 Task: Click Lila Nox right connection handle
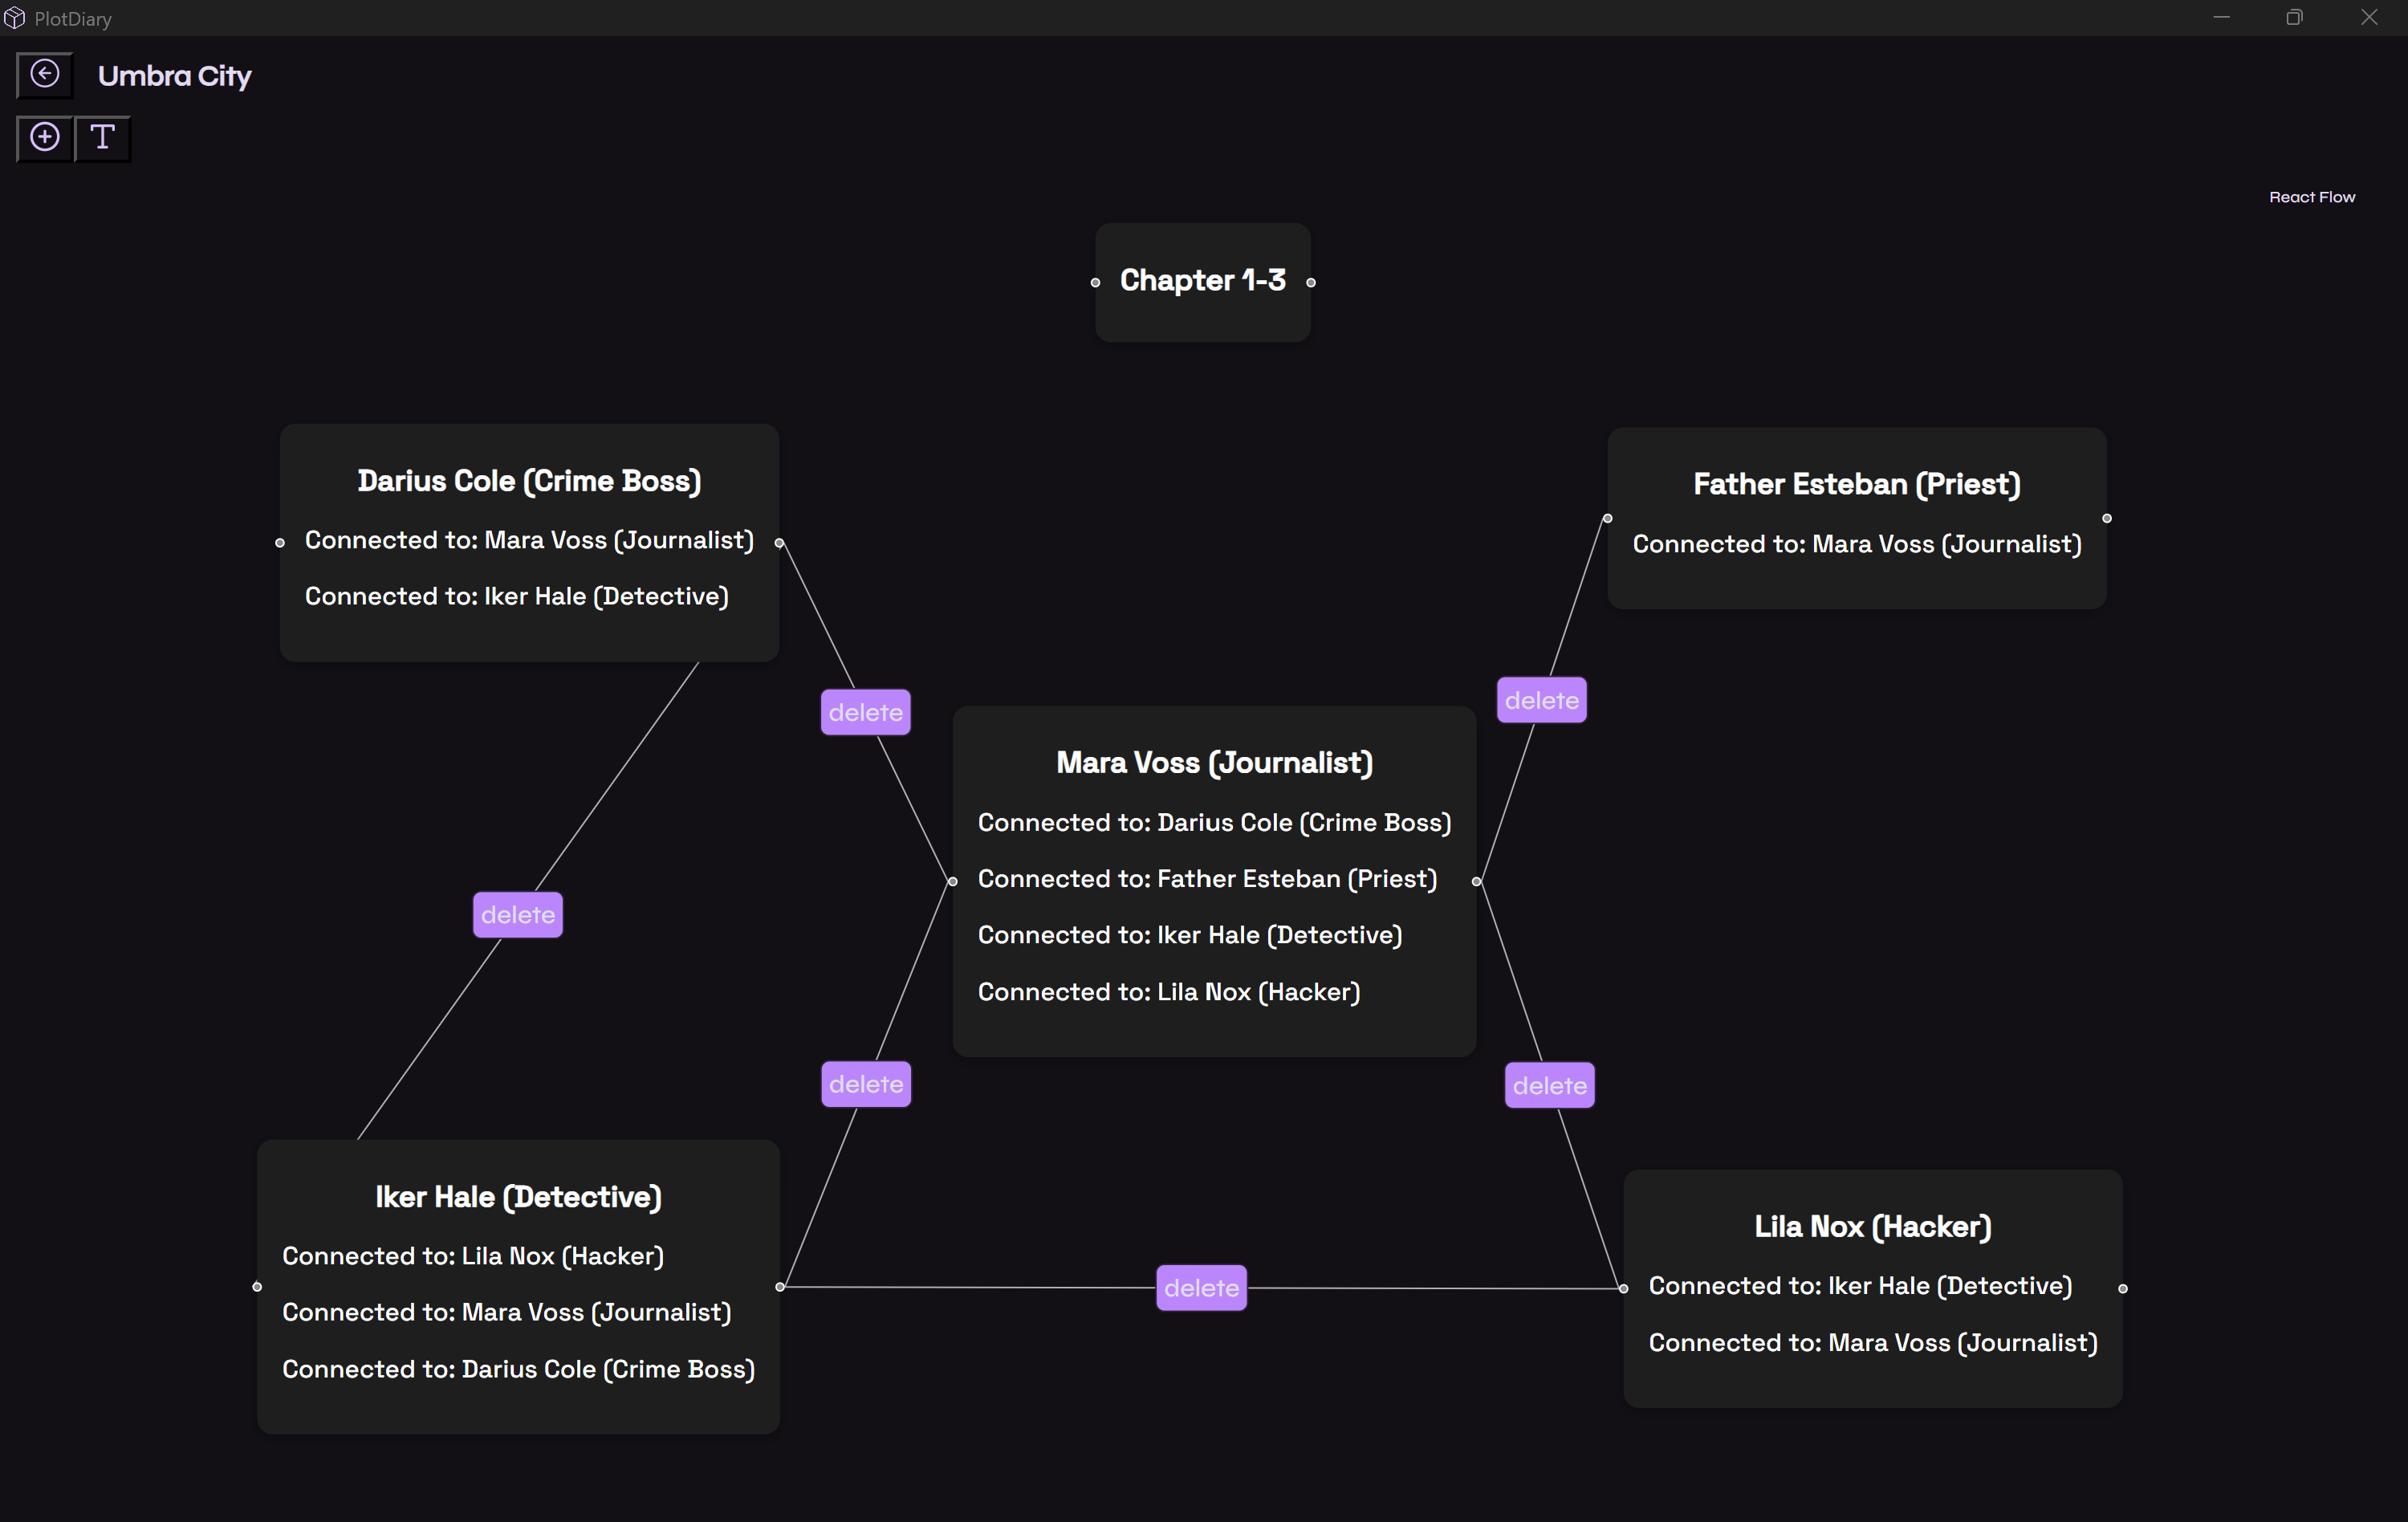click(2123, 1289)
